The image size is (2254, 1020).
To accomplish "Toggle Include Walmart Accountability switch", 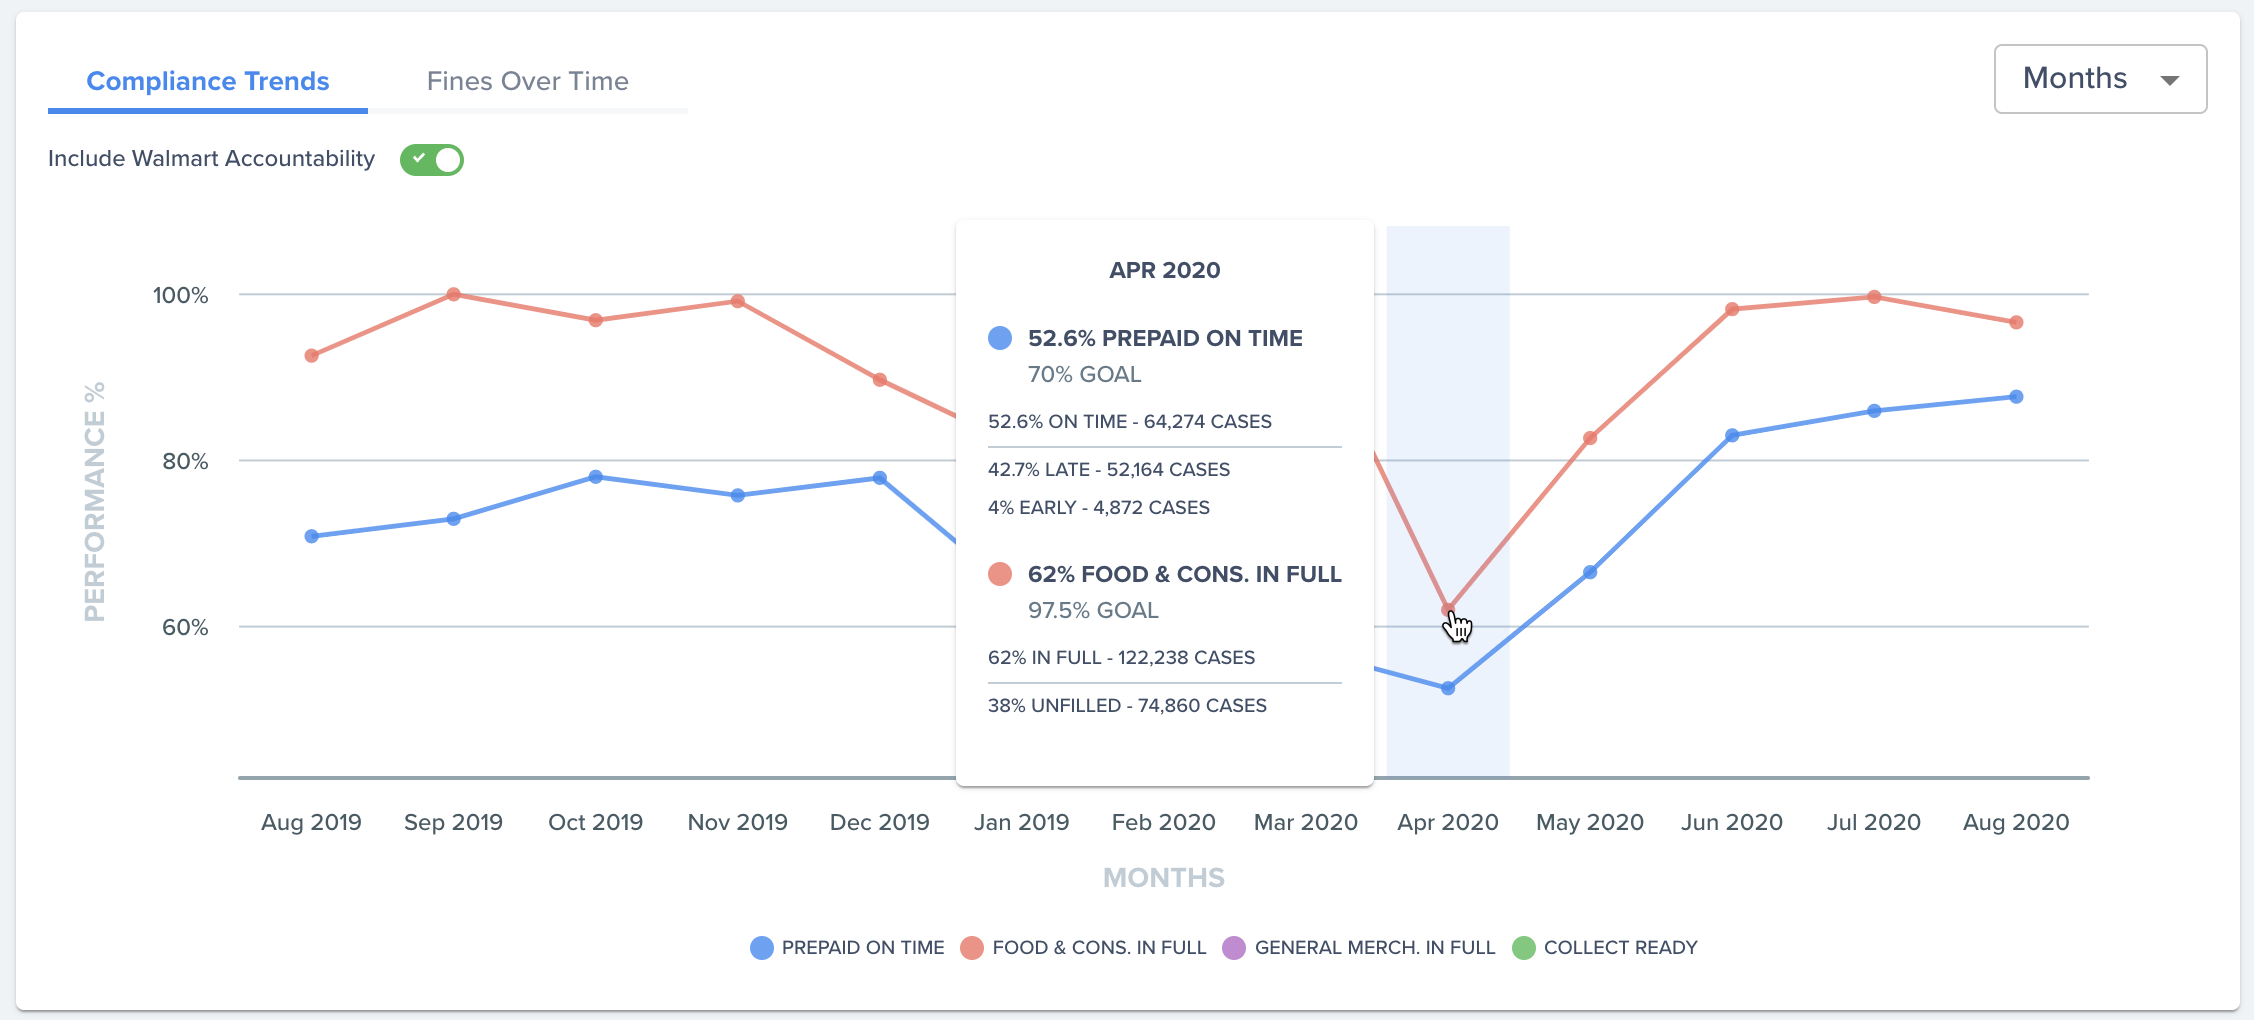I will [x=432, y=159].
